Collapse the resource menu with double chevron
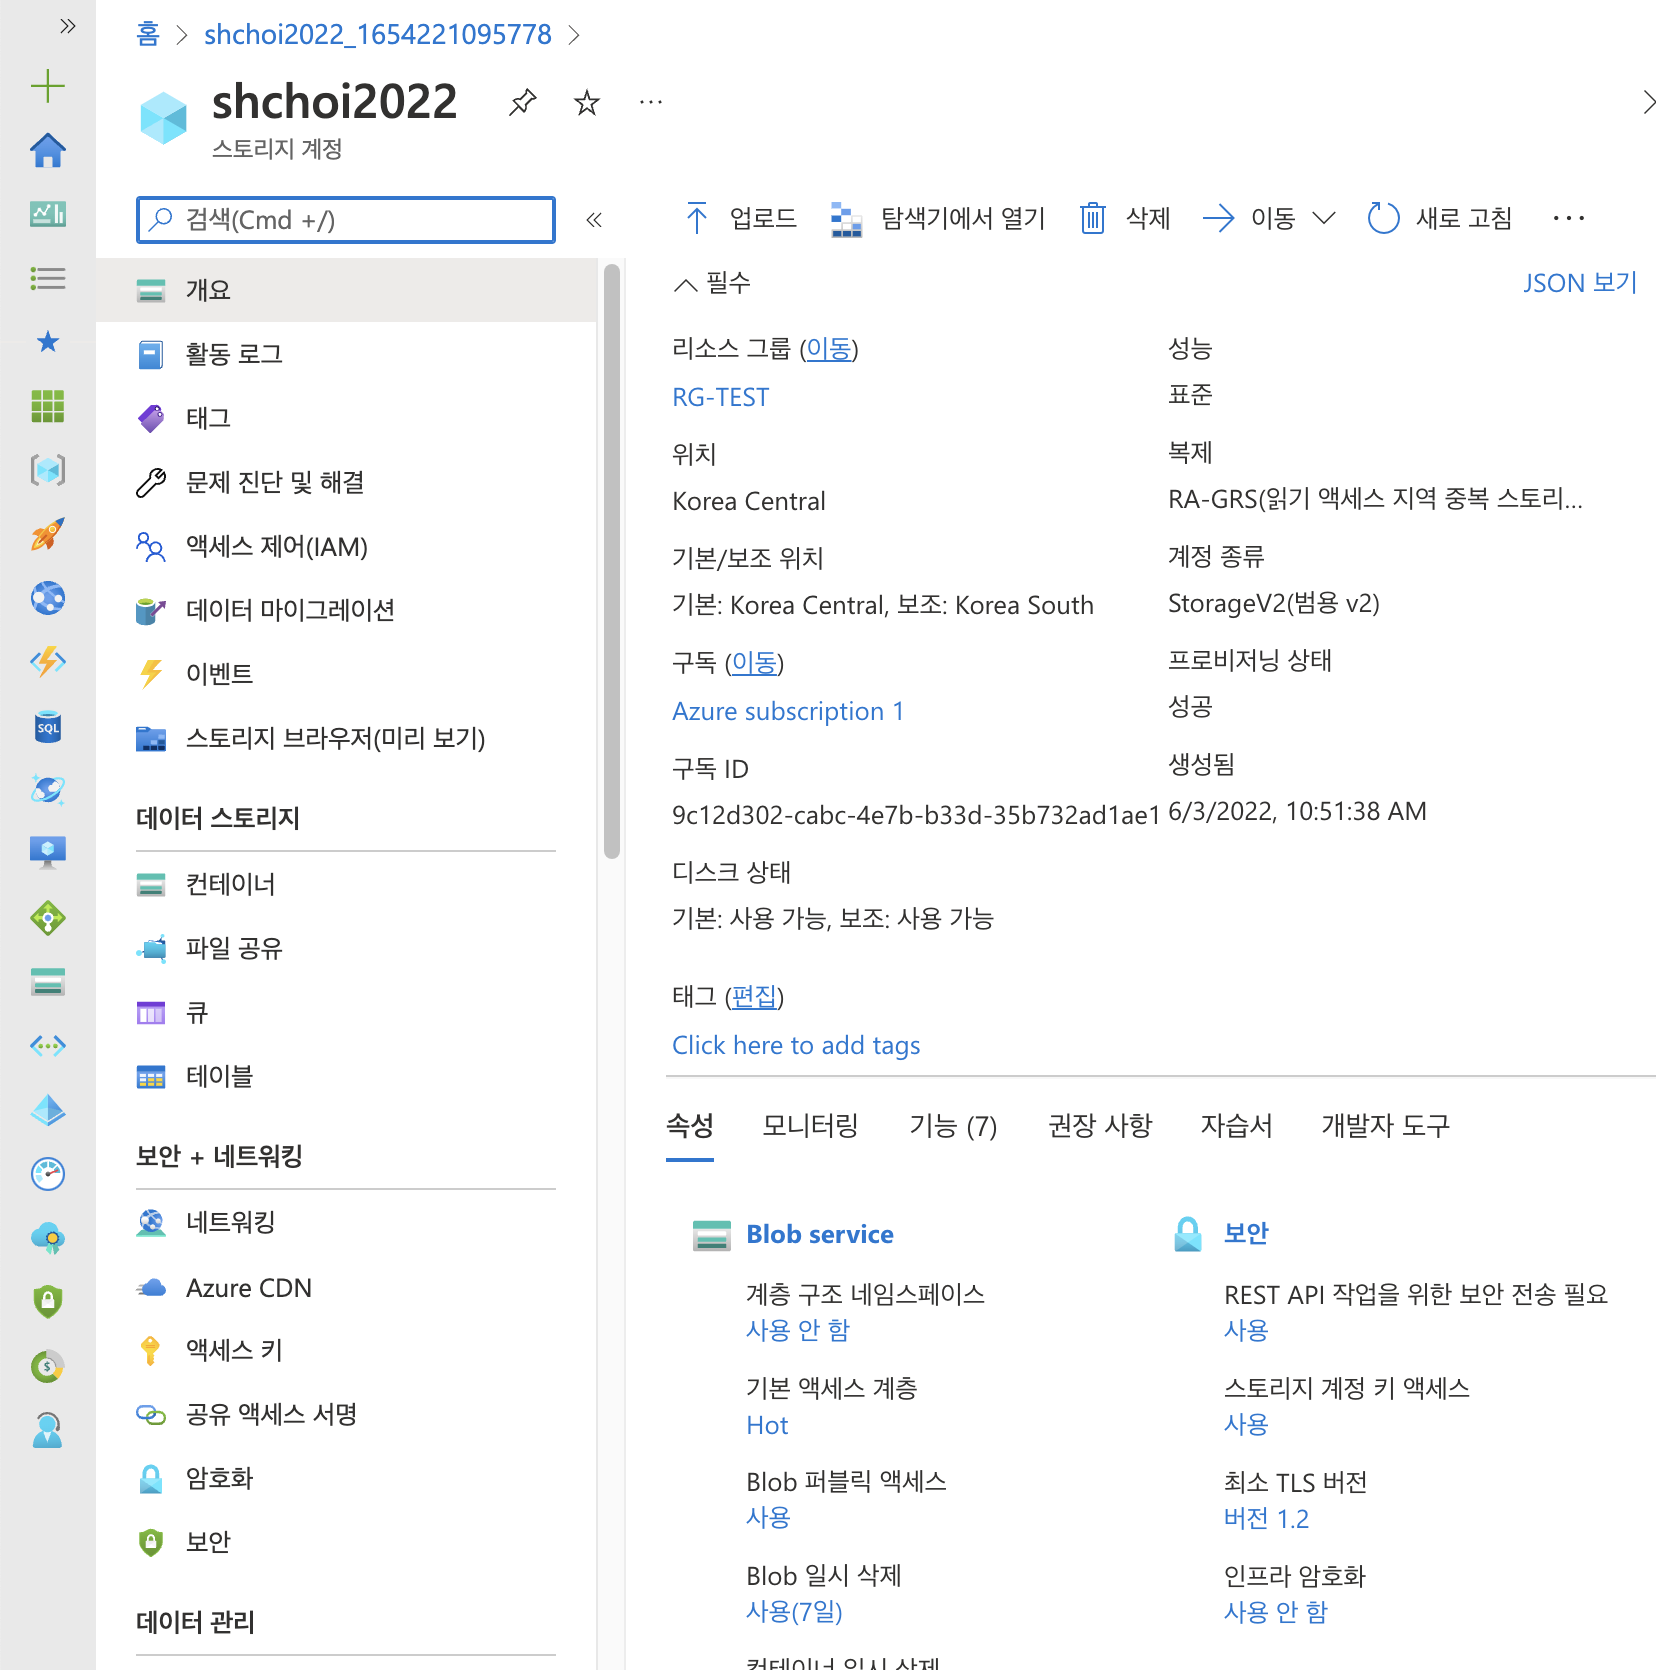The image size is (1656, 1670). click(594, 220)
